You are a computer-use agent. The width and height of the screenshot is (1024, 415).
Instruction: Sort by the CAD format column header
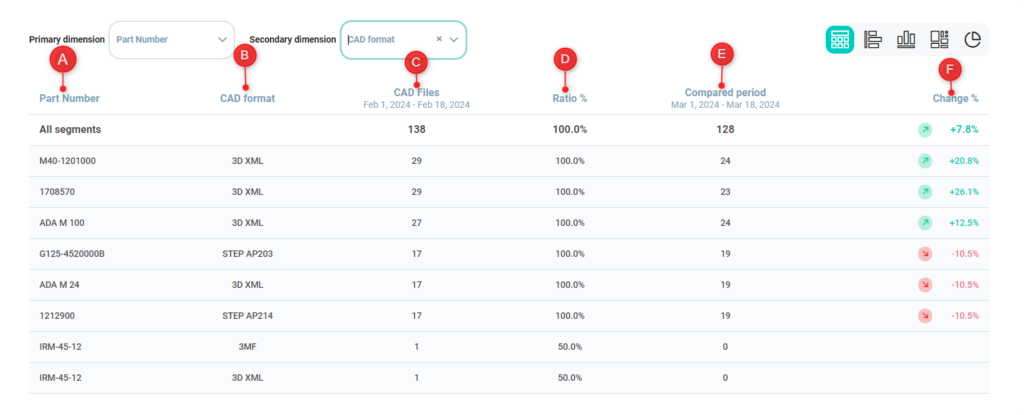click(x=247, y=99)
